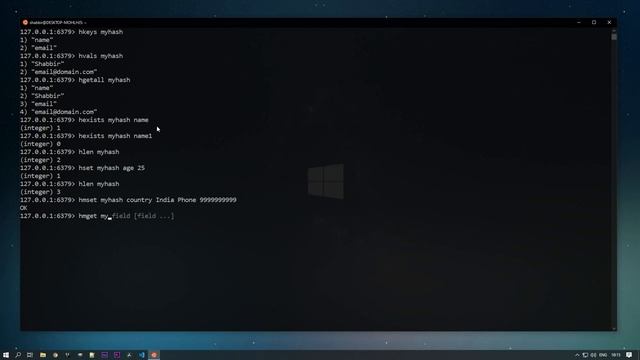Image resolution: width=640 pixels, height=360 pixels.
Task: Click the terminal scrollbar thumb
Action: click(614, 37)
